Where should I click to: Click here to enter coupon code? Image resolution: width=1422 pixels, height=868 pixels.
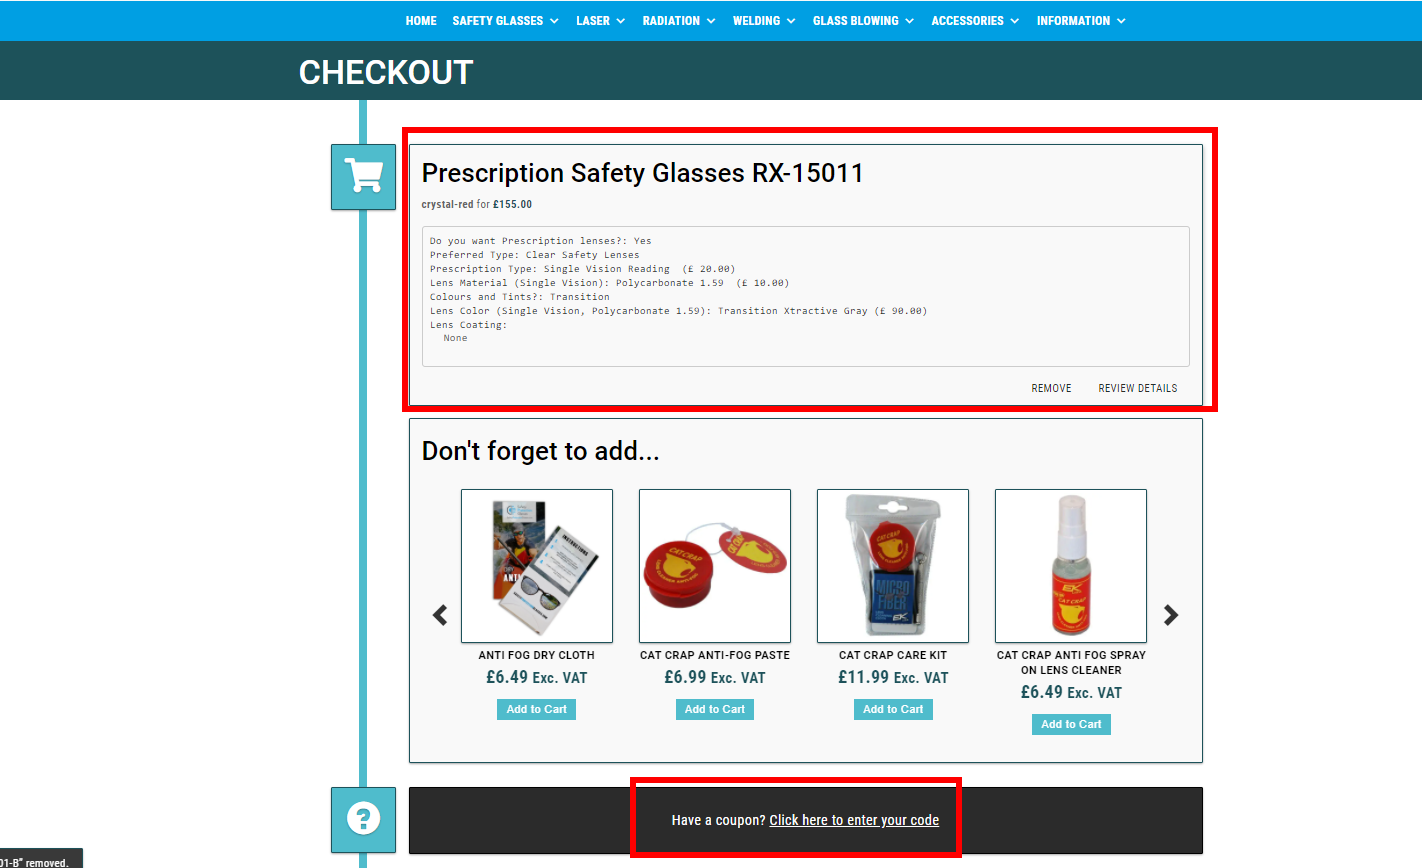tap(854, 820)
